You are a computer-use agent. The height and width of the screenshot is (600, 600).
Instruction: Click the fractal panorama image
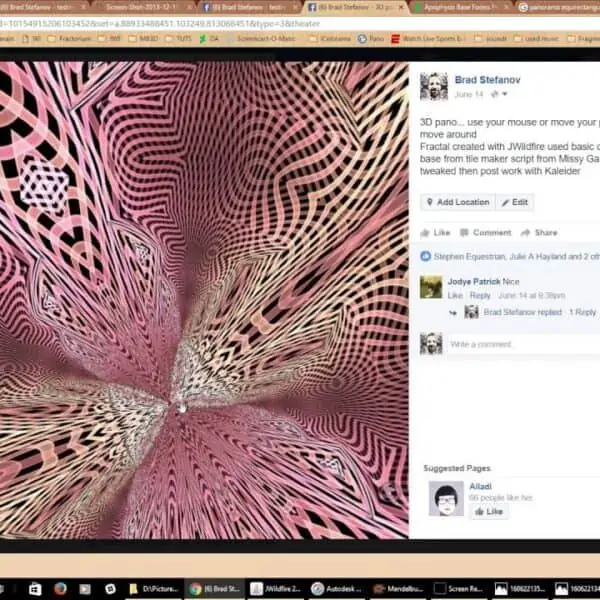click(x=204, y=300)
